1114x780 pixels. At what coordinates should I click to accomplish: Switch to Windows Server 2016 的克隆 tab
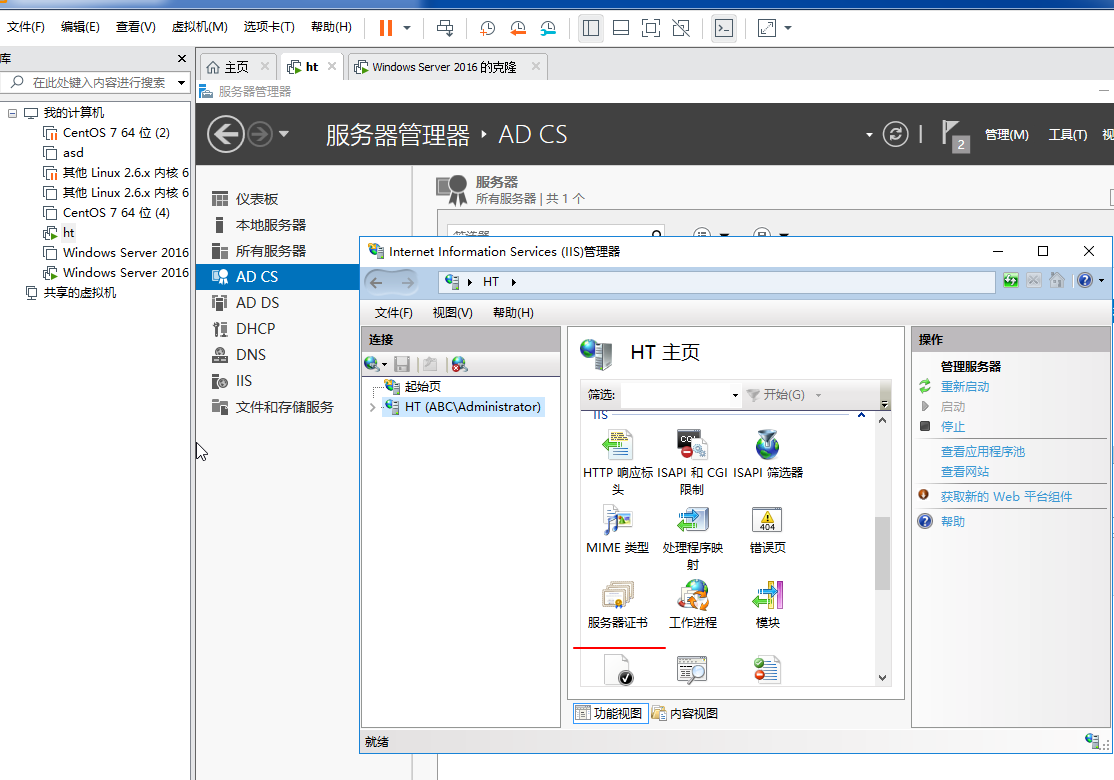pyautogui.click(x=447, y=67)
